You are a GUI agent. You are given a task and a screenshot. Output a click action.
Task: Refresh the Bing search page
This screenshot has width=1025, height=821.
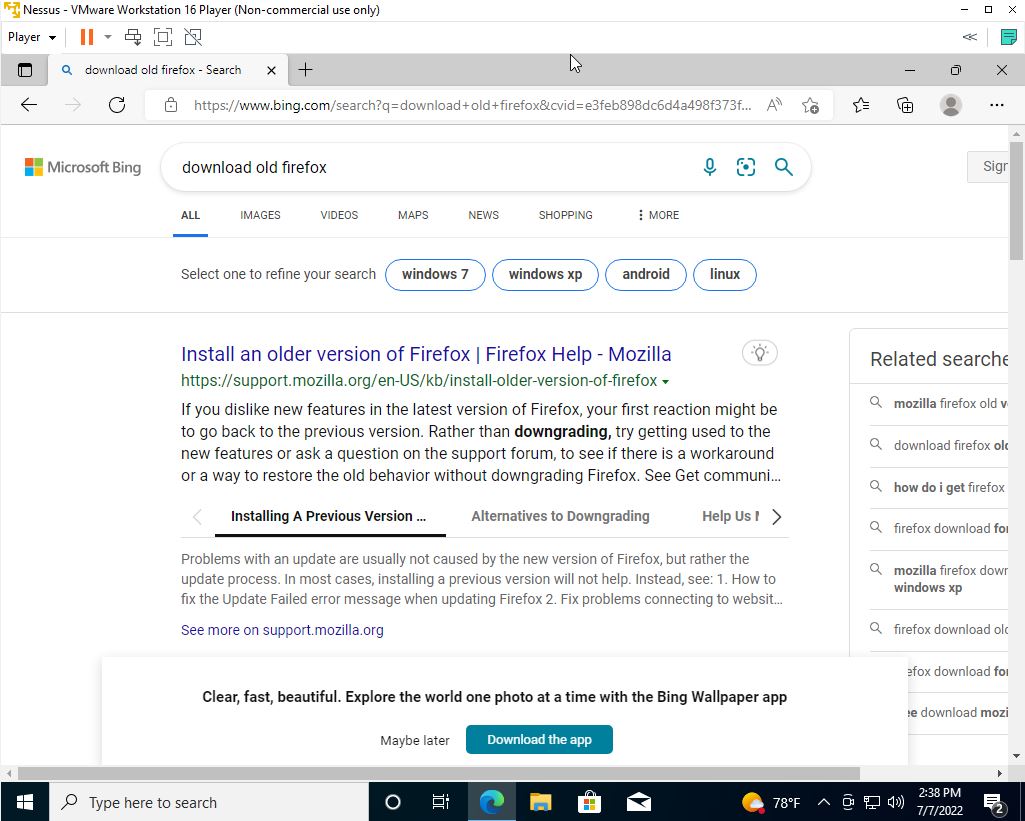click(x=117, y=105)
